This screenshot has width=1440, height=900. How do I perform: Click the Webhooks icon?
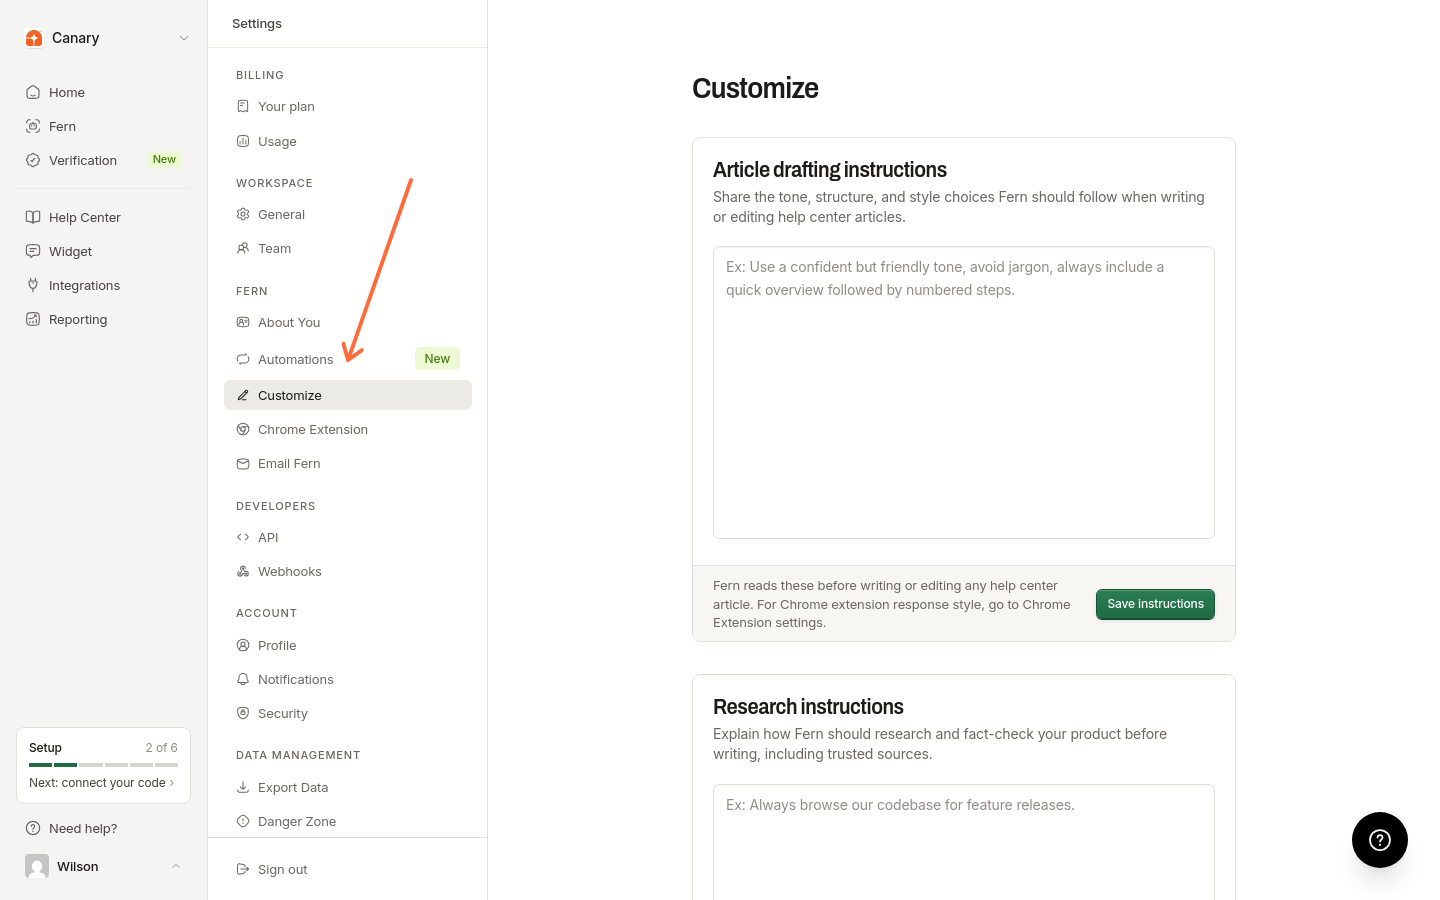click(243, 571)
